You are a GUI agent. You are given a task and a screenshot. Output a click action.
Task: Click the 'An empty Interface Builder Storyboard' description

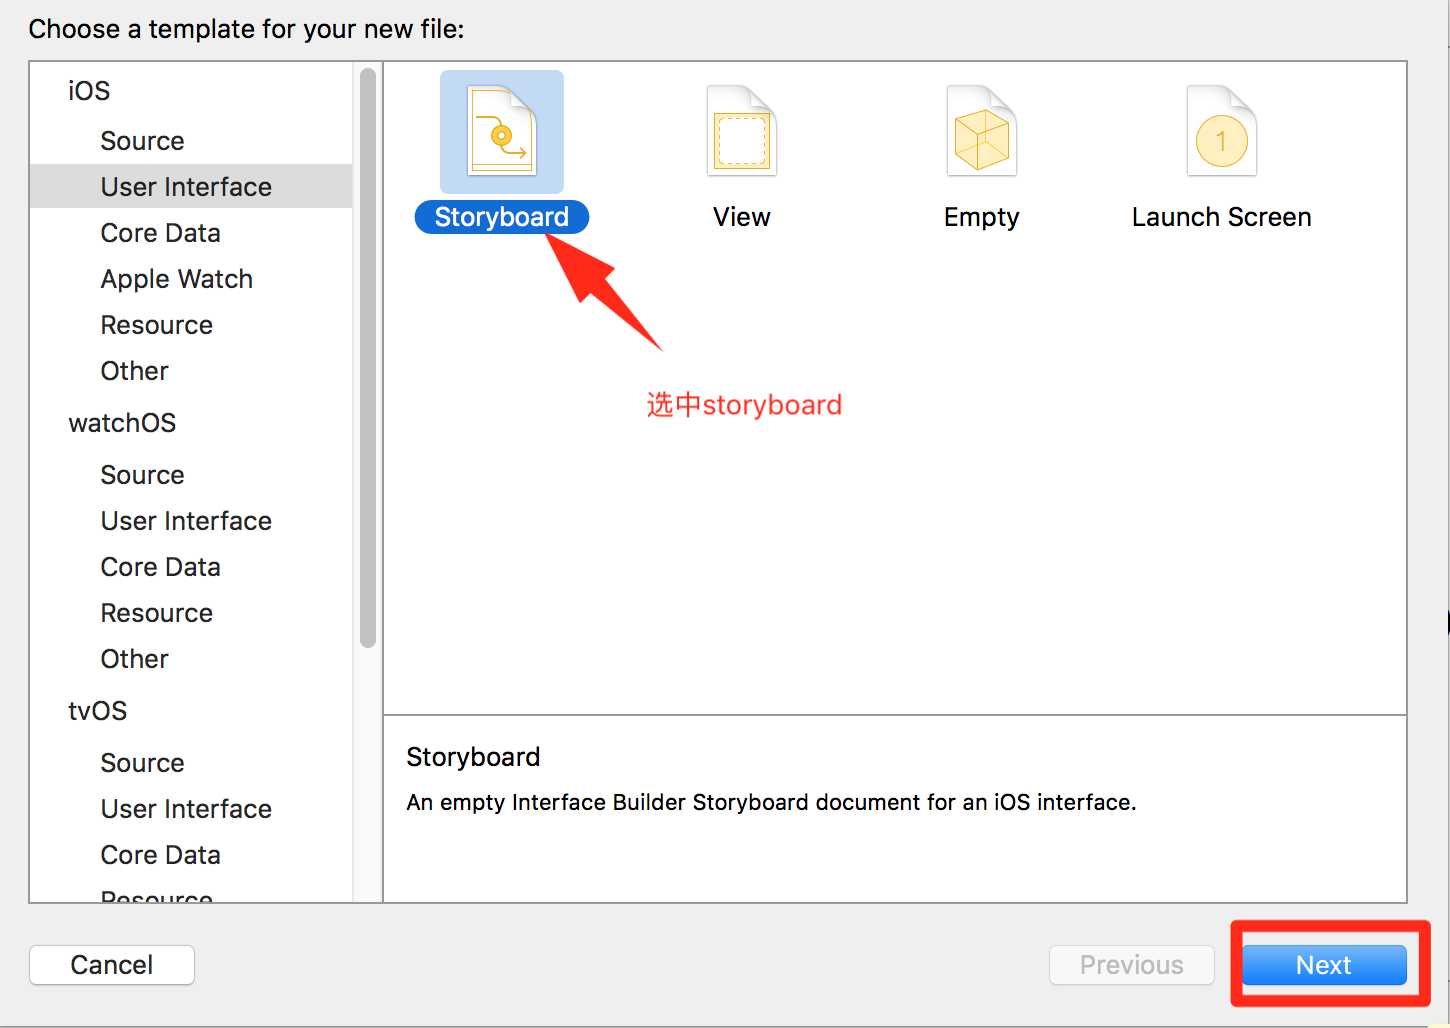771,802
